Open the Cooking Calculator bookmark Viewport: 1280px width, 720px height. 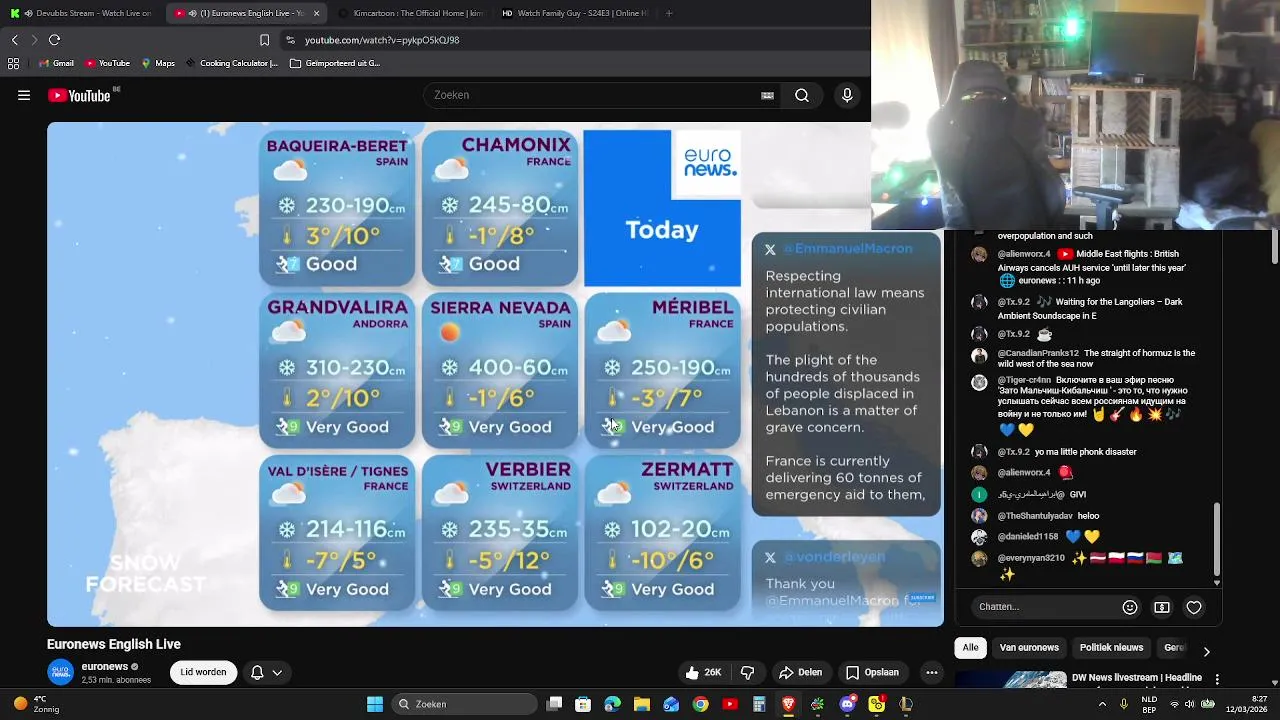(x=232, y=63)
